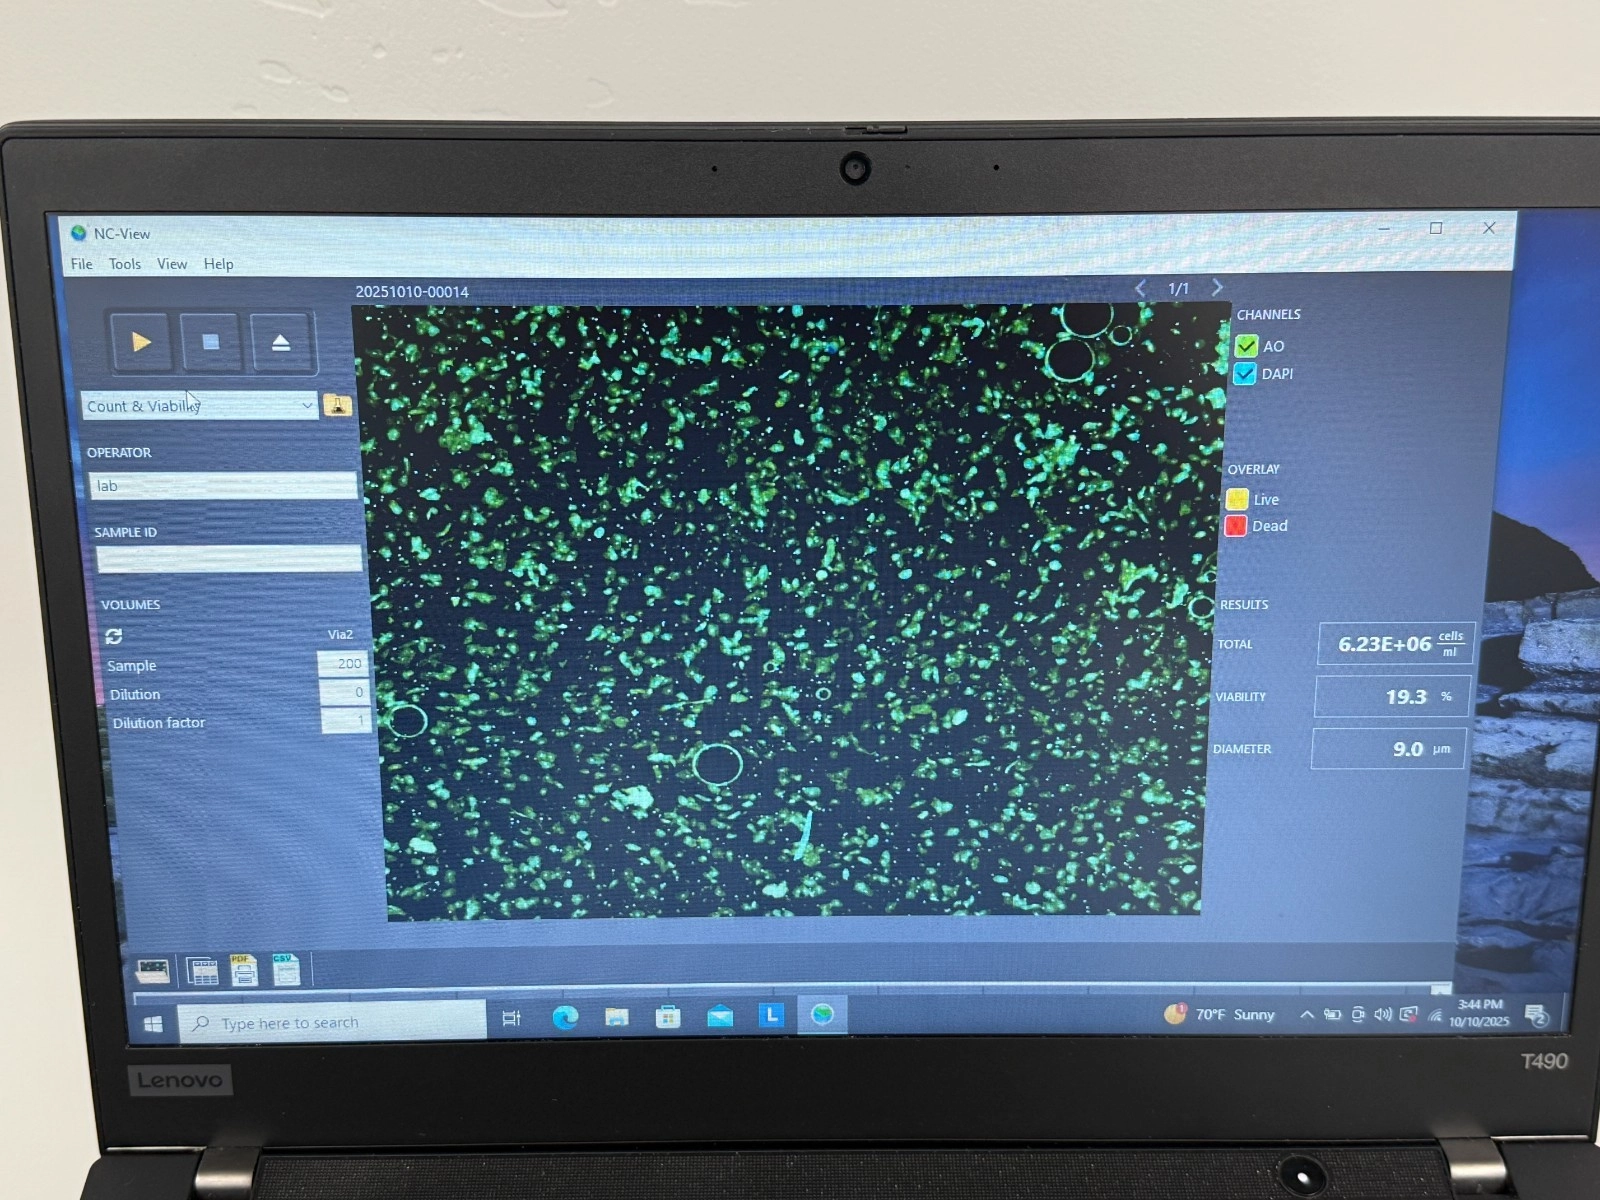Go to next image with right chevron
Viewport: 1600px width, 1200px height.
1217,288
